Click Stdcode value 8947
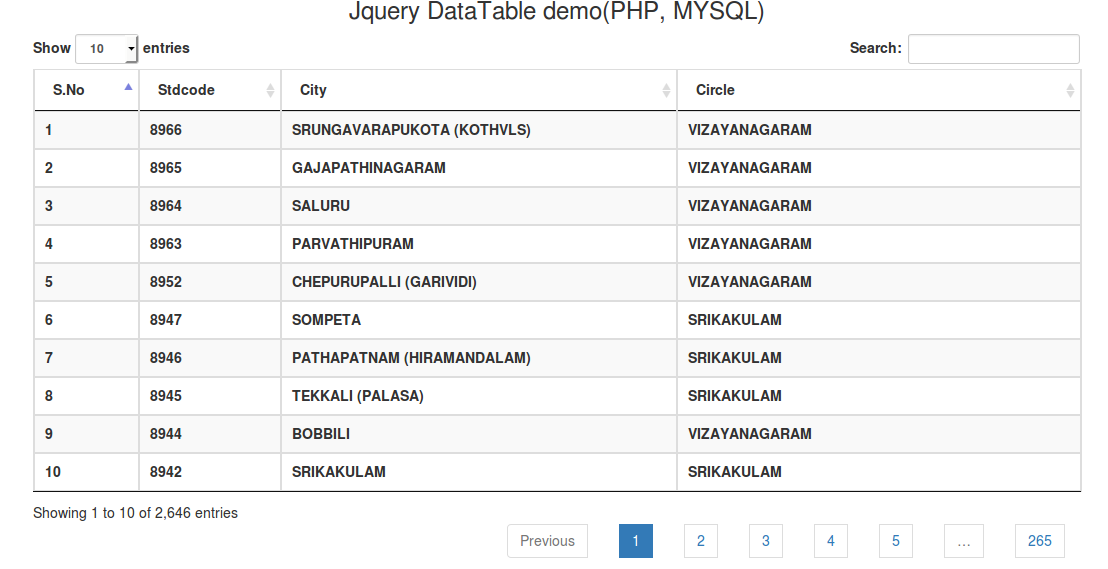 coord(165,320)
